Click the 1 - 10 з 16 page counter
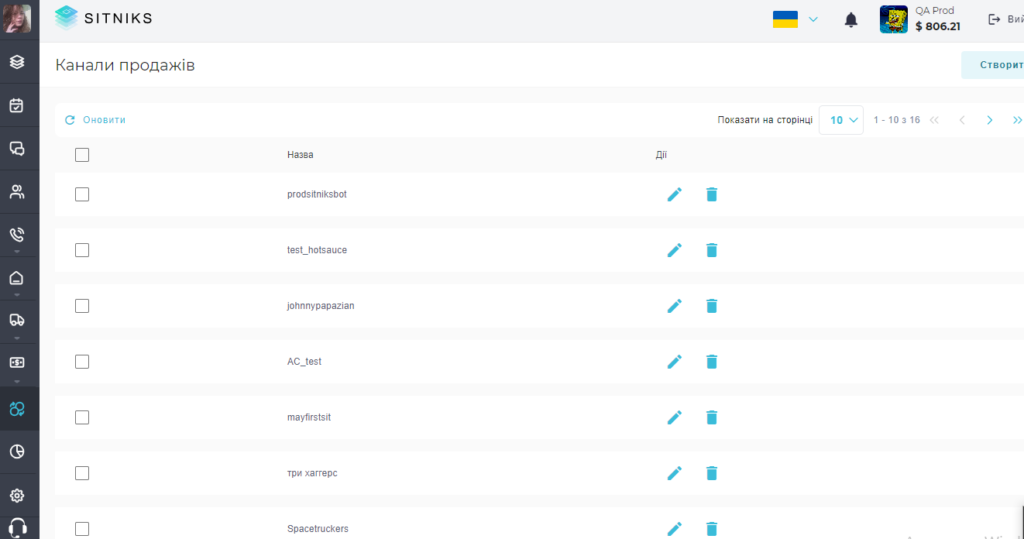 [x=897, y=120]
